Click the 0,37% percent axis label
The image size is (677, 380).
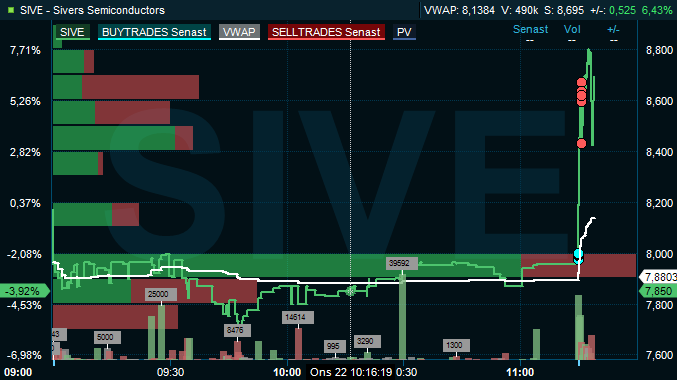click(x=25, y=203)
